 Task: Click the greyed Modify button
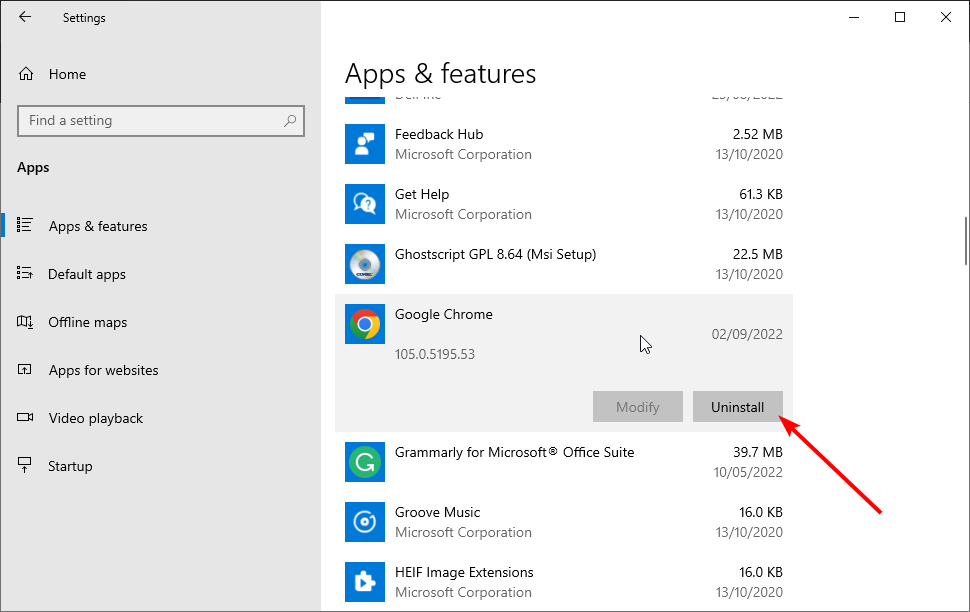click(638, 407)
